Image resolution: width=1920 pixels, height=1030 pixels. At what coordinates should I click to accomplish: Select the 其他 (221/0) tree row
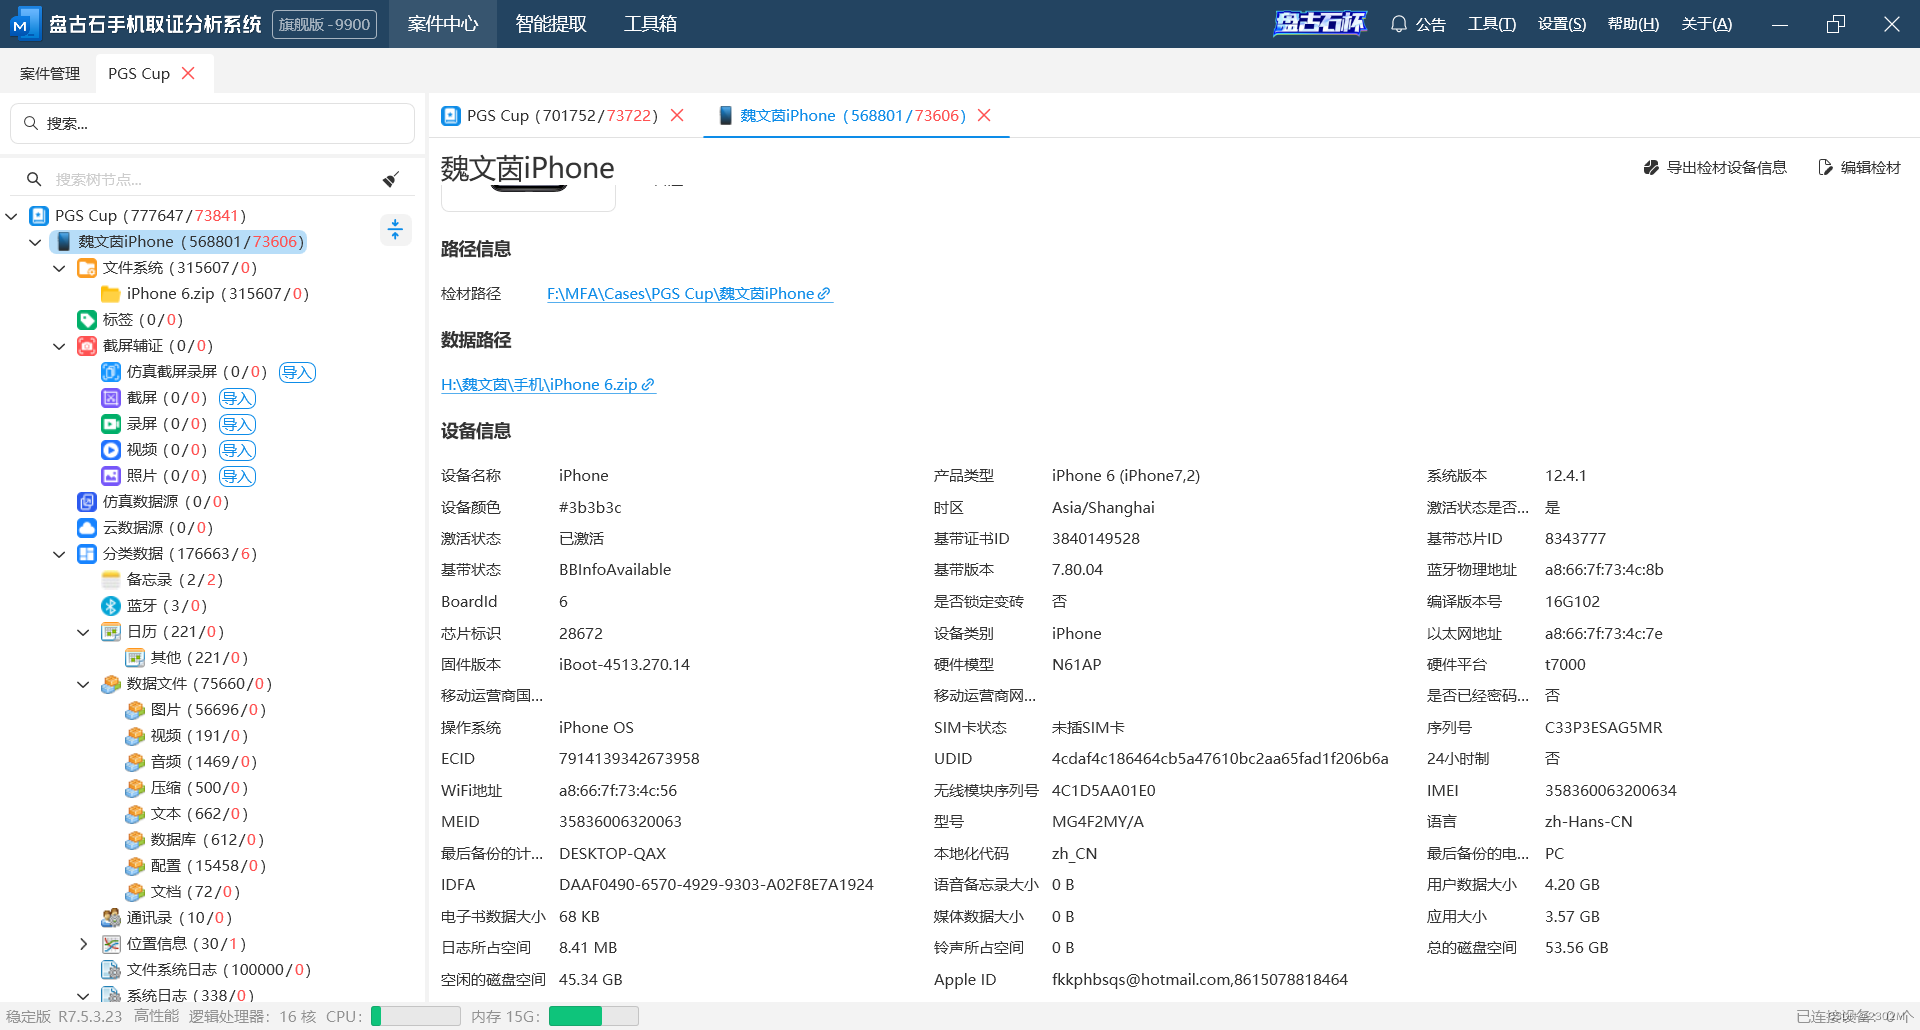click(x=186, y=658)
